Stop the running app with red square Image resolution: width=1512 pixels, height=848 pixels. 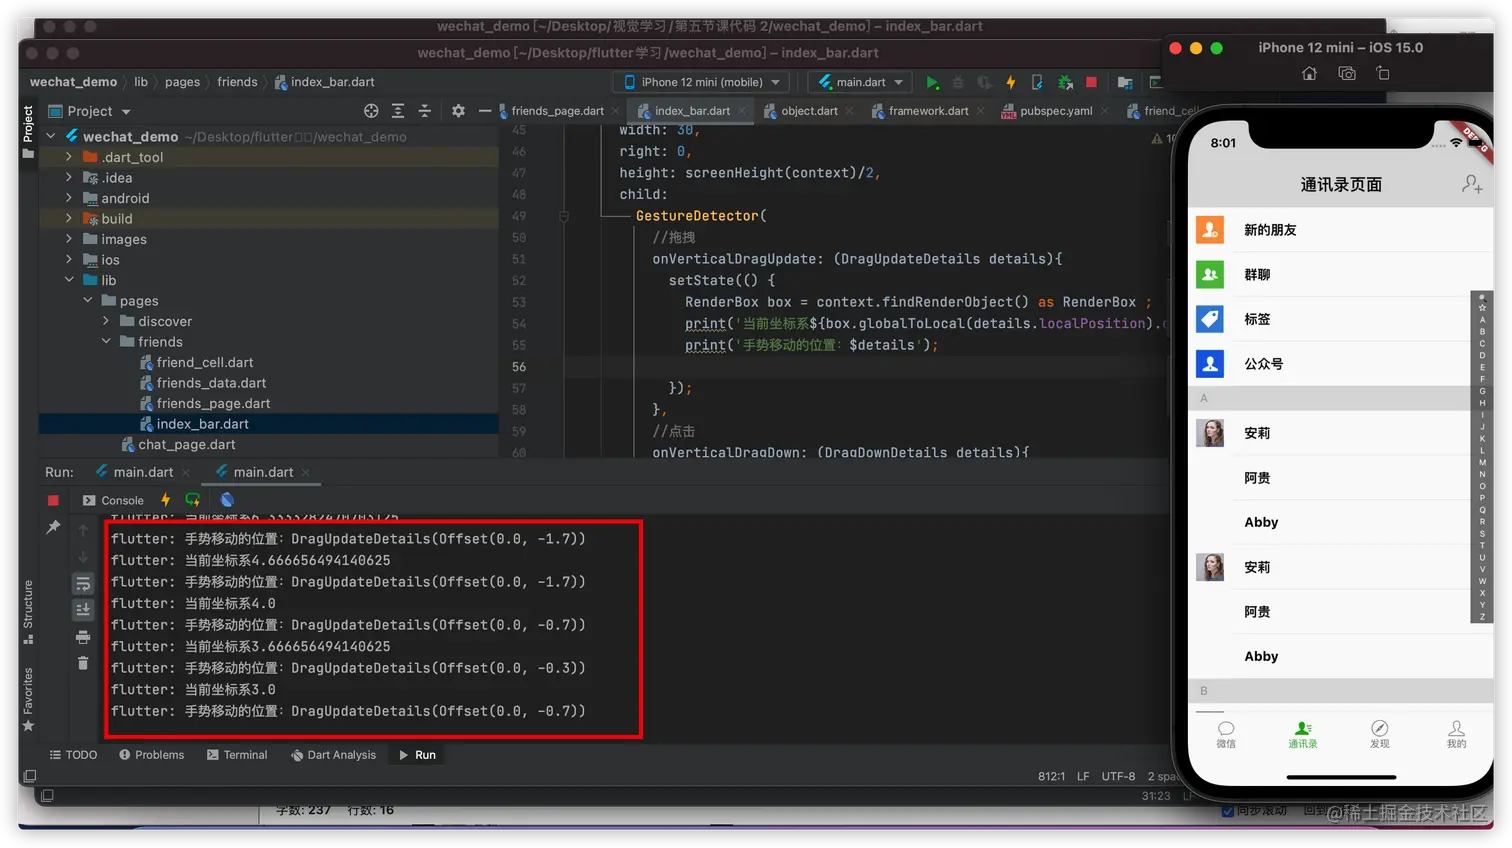tap(1091, 82)
